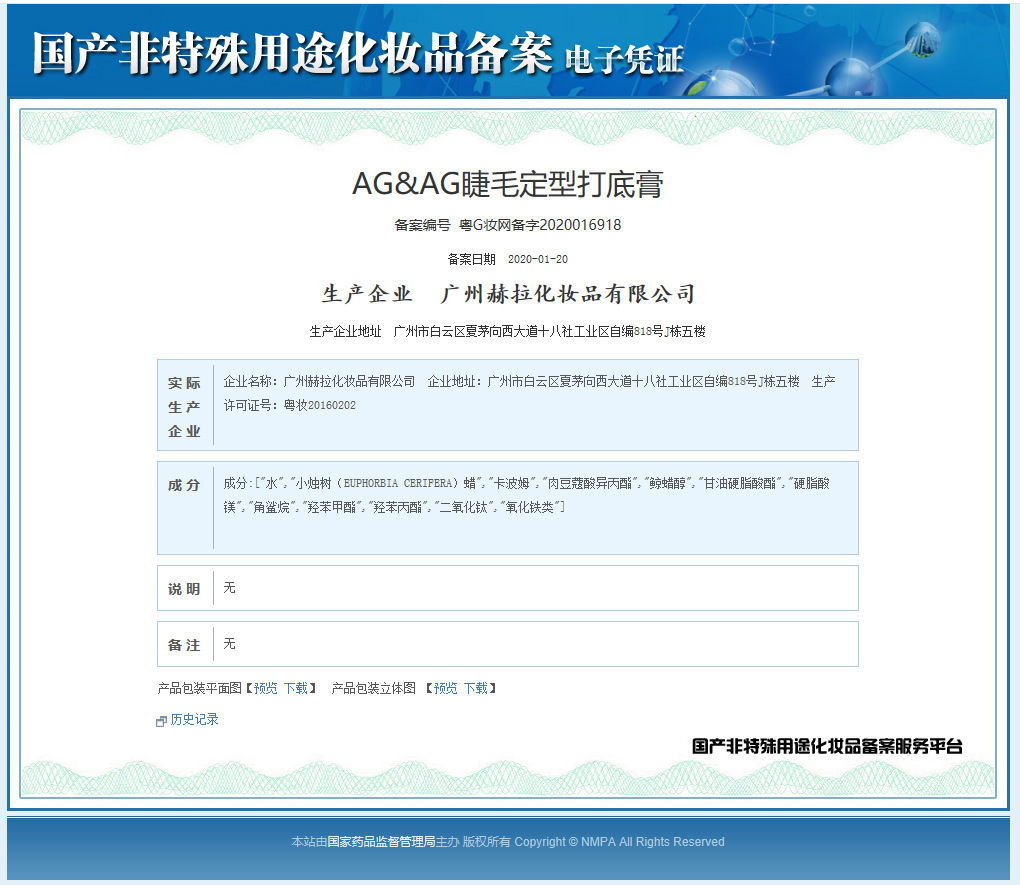Click manufacturer name 广州赫拉化妆品有限公司 heading
The width and height of the screenshot is (1020, 885).
pos(568,294)
